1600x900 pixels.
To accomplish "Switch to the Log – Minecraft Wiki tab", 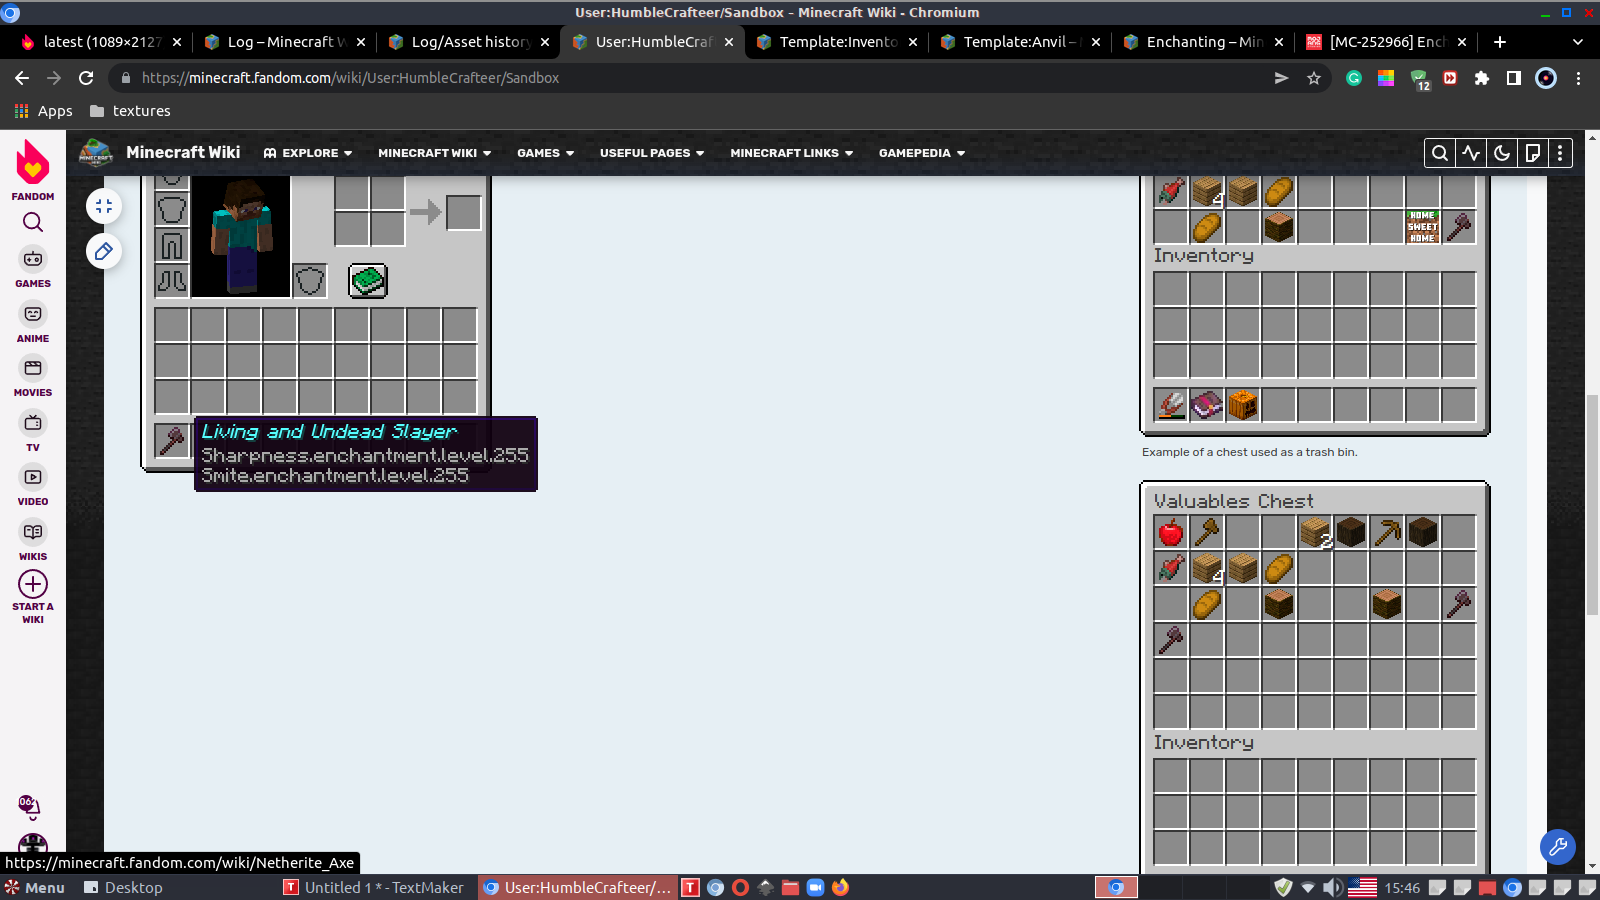I will coord(283,42).
